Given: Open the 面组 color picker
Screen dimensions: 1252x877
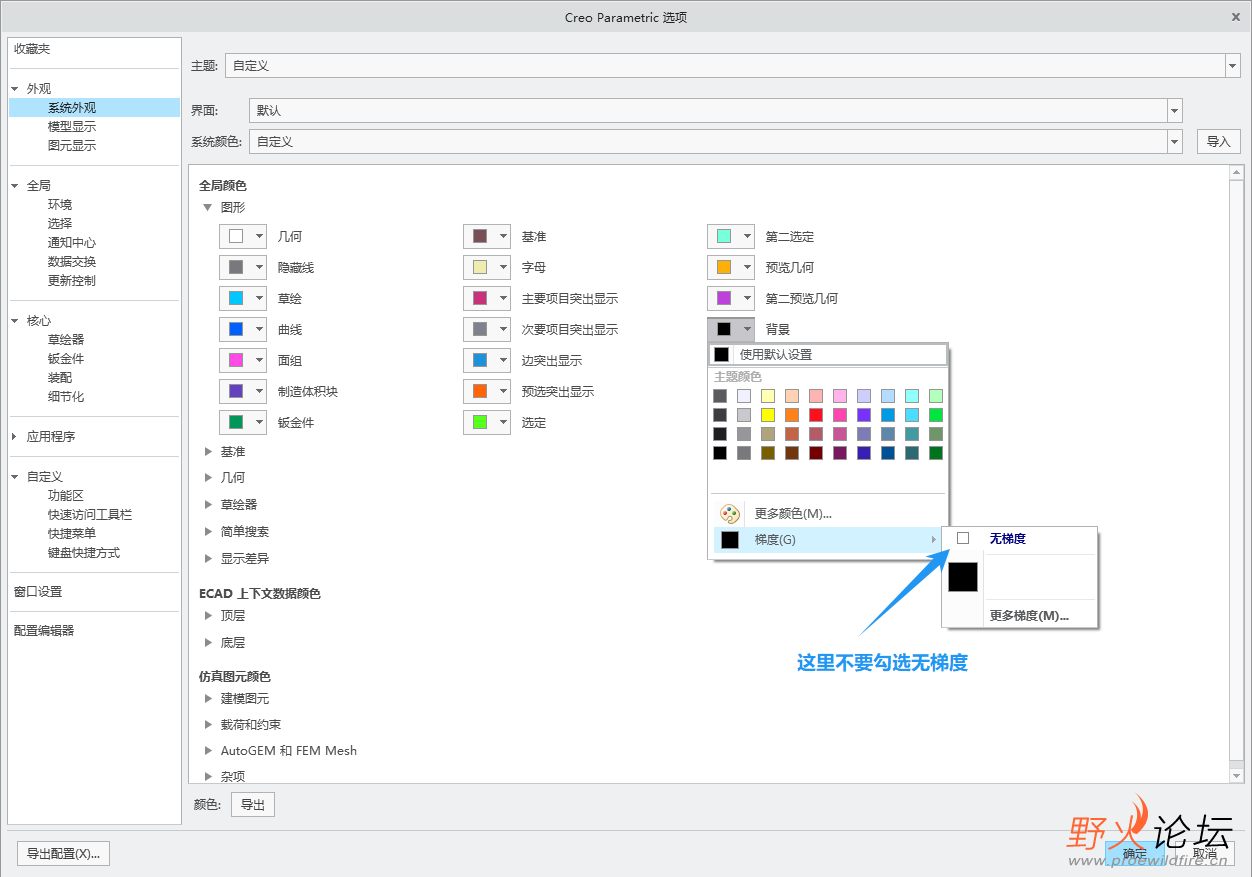Looking at the screenshot, I should point(243,361).
